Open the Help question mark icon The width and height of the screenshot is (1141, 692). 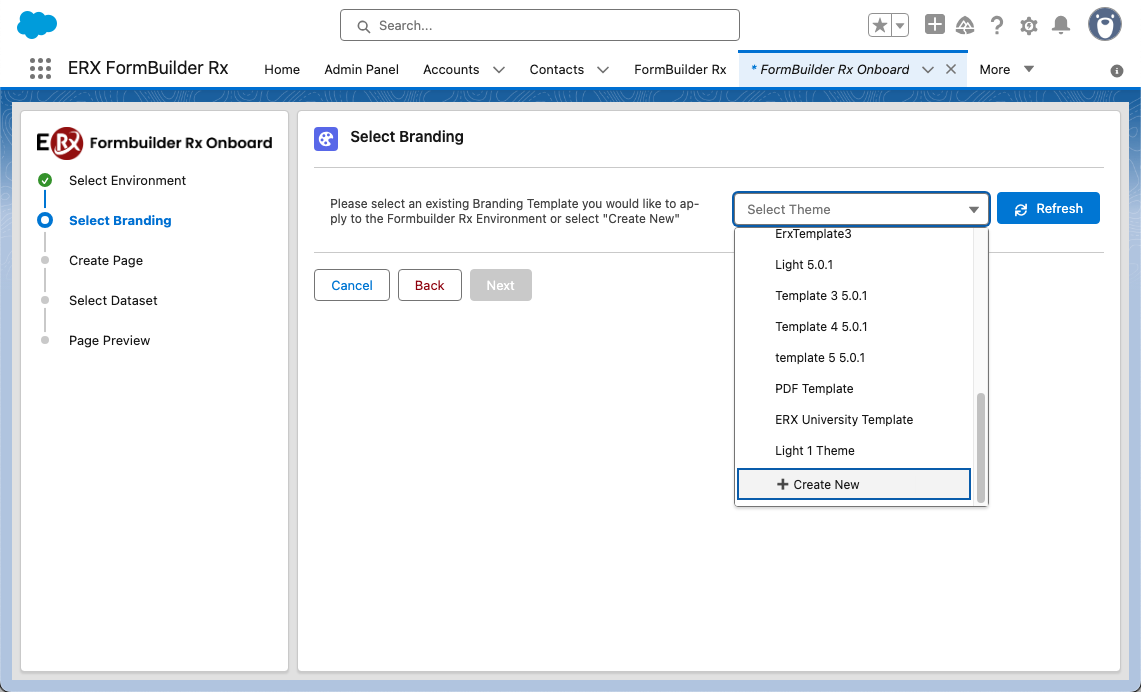point(997,26)
